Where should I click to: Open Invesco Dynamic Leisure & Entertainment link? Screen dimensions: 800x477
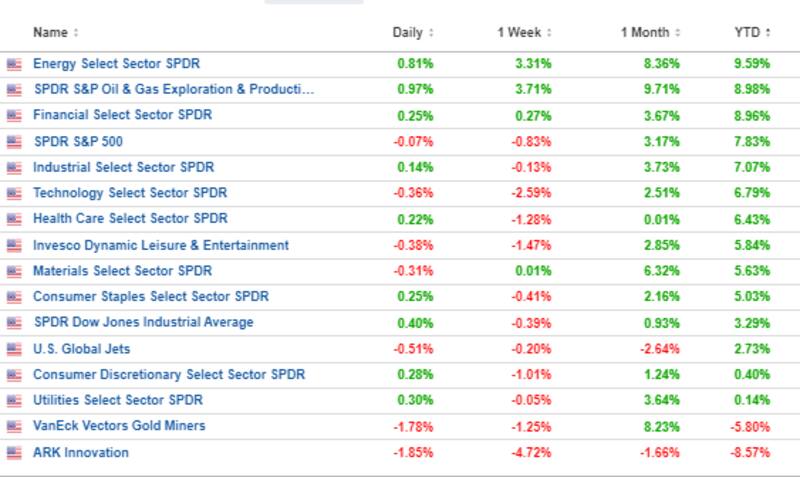coord(161,245)
